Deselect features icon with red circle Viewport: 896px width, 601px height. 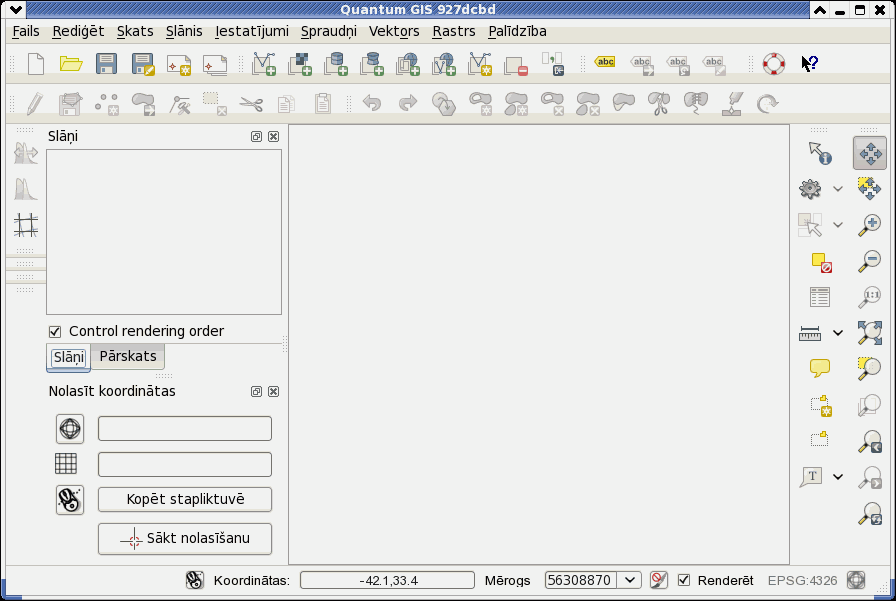[822, 262]
